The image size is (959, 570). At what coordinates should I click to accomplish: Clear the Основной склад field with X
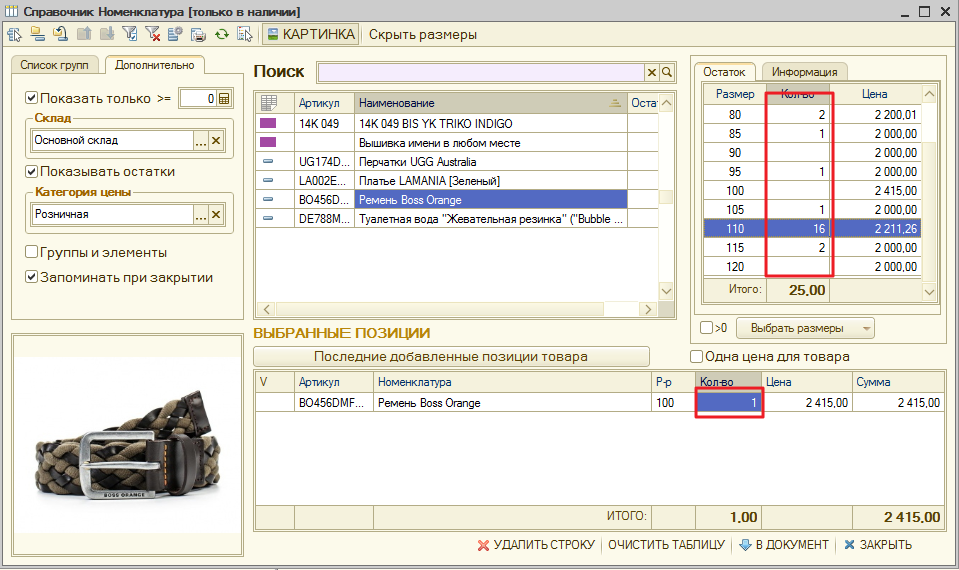[x=216, y=141]
